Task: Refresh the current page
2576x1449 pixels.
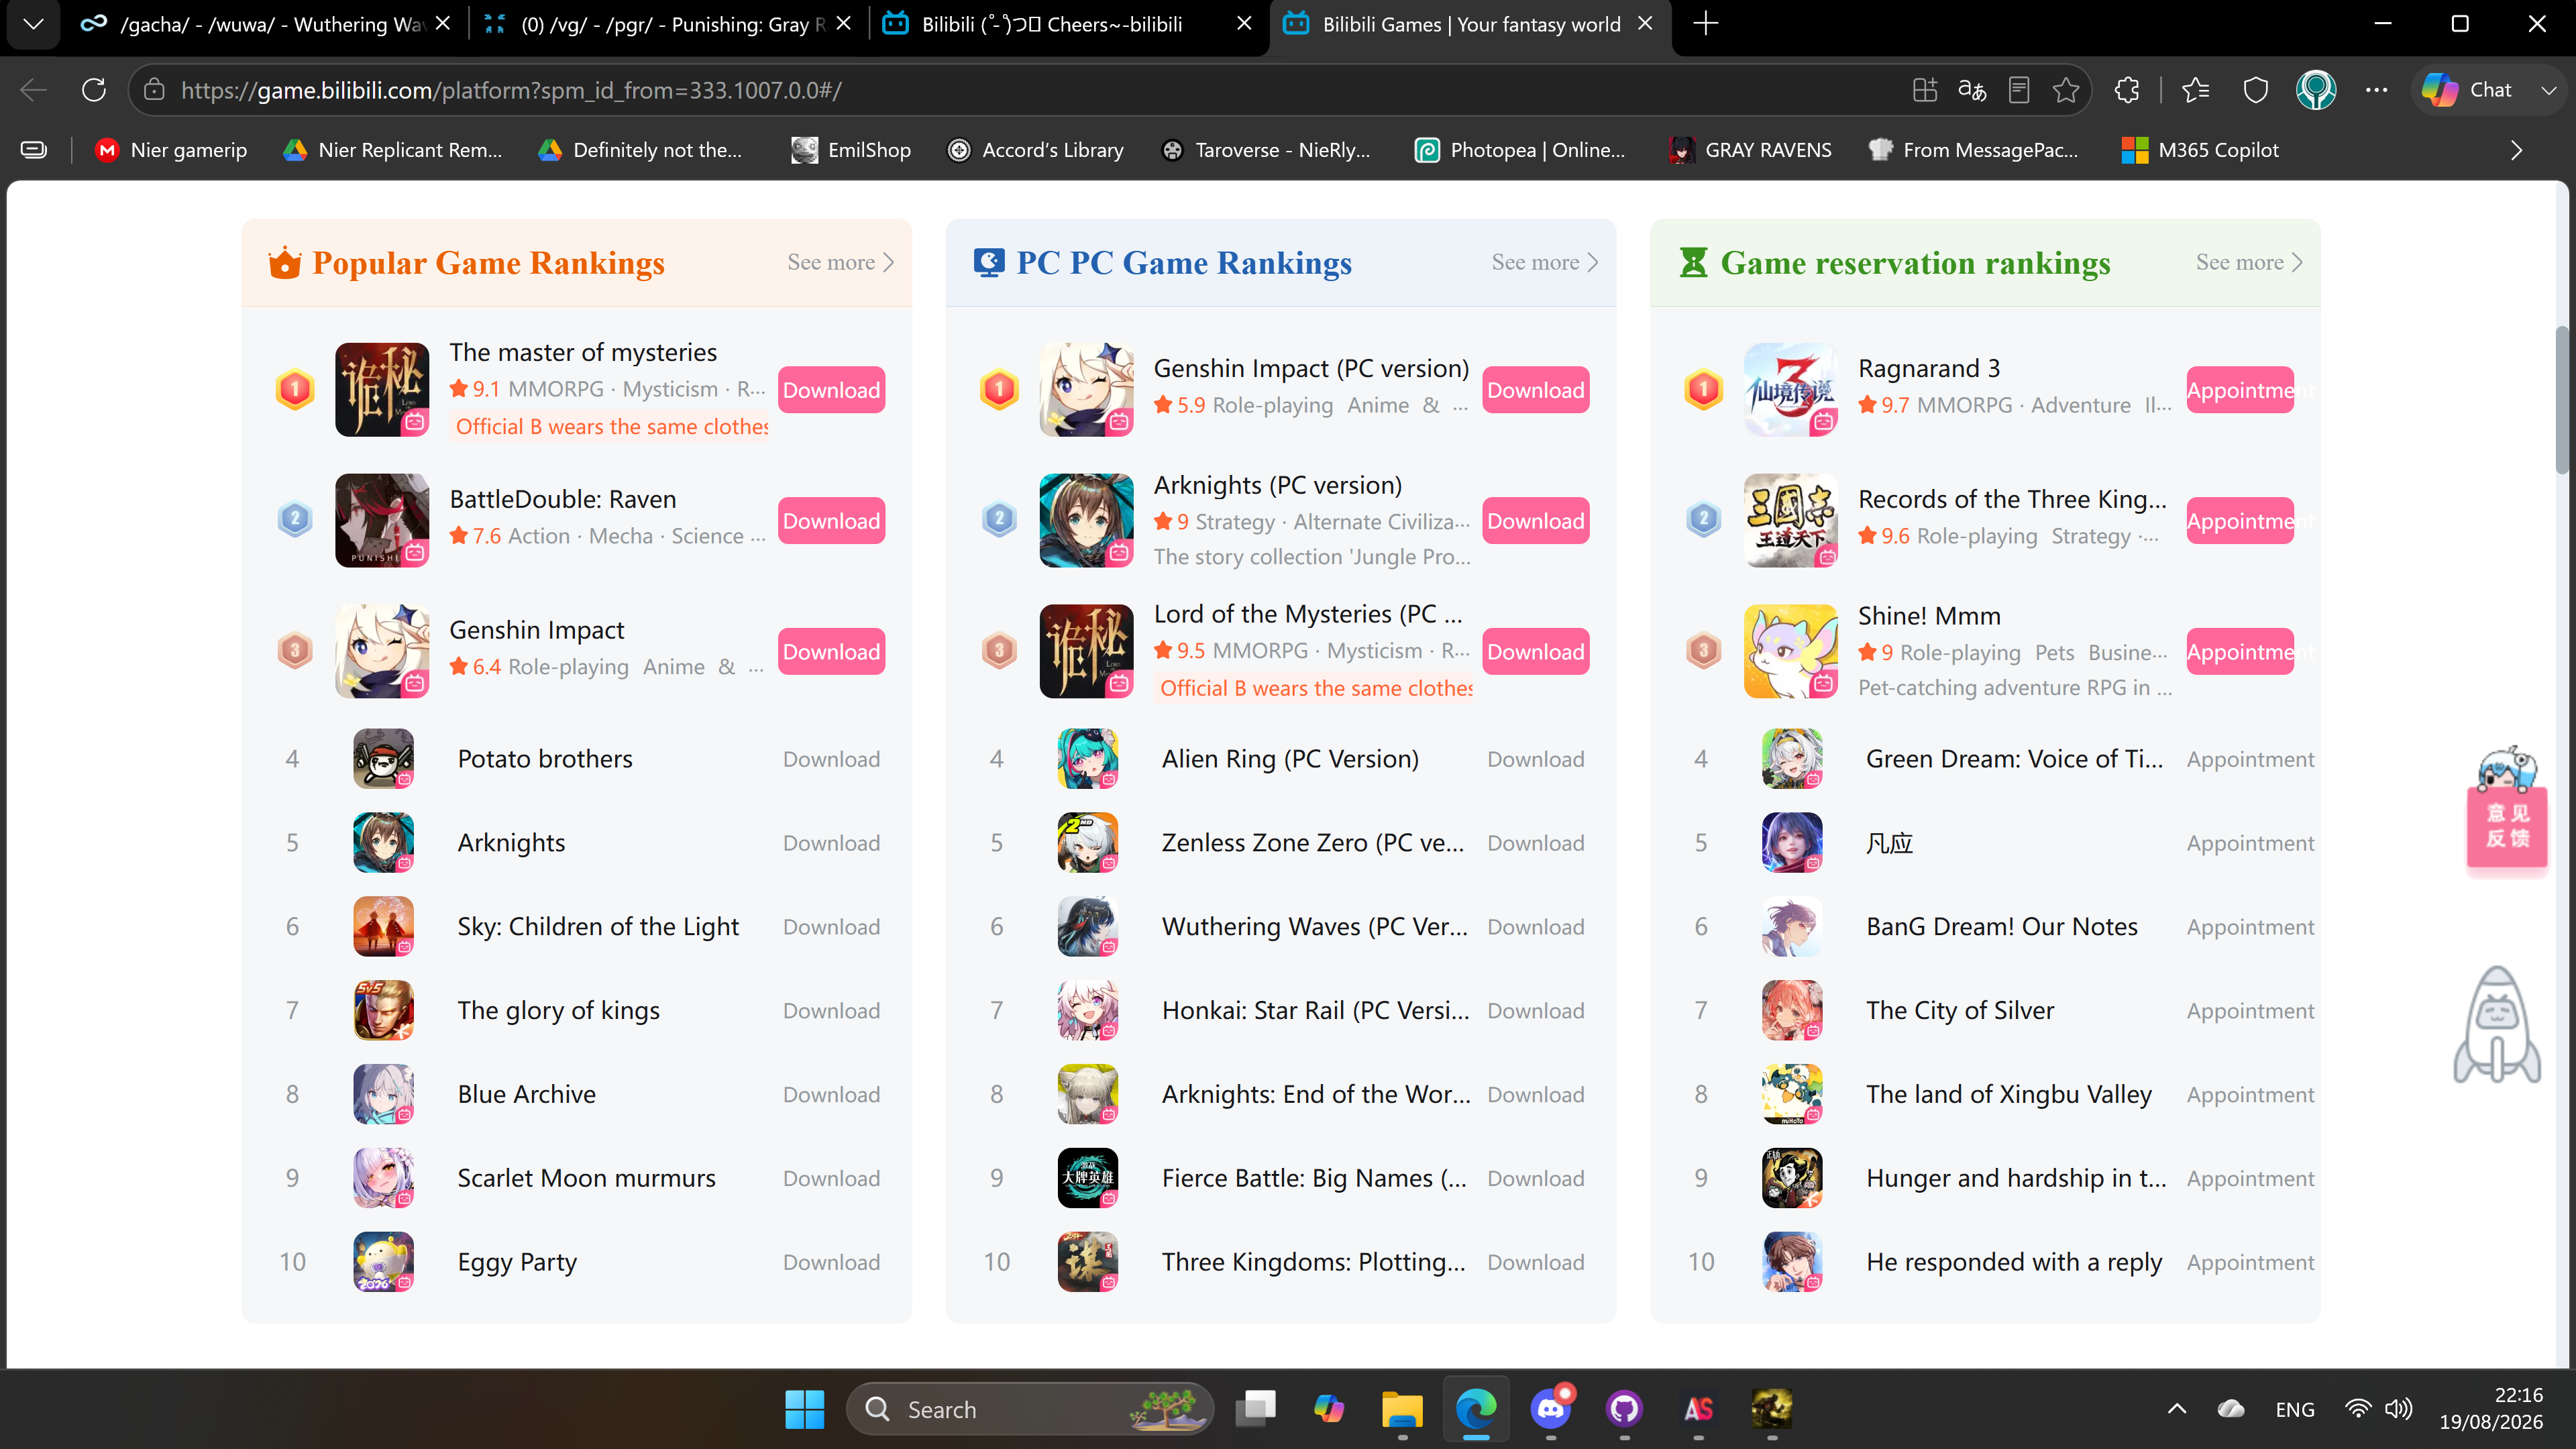Action: tap(94, 90)
